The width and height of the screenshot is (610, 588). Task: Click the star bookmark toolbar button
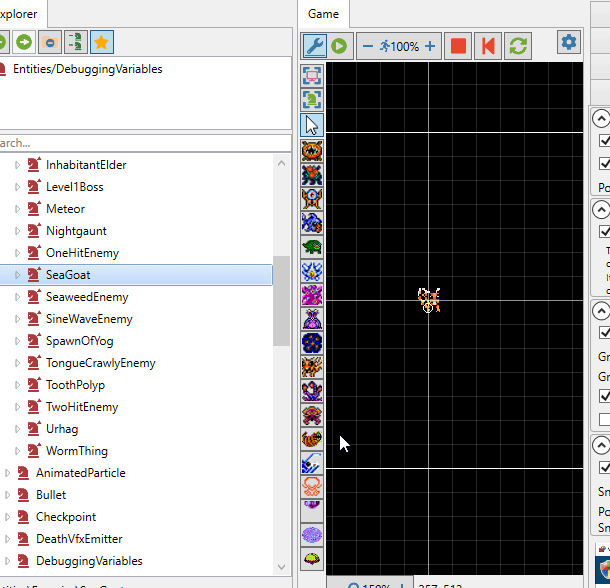[101, 42]
